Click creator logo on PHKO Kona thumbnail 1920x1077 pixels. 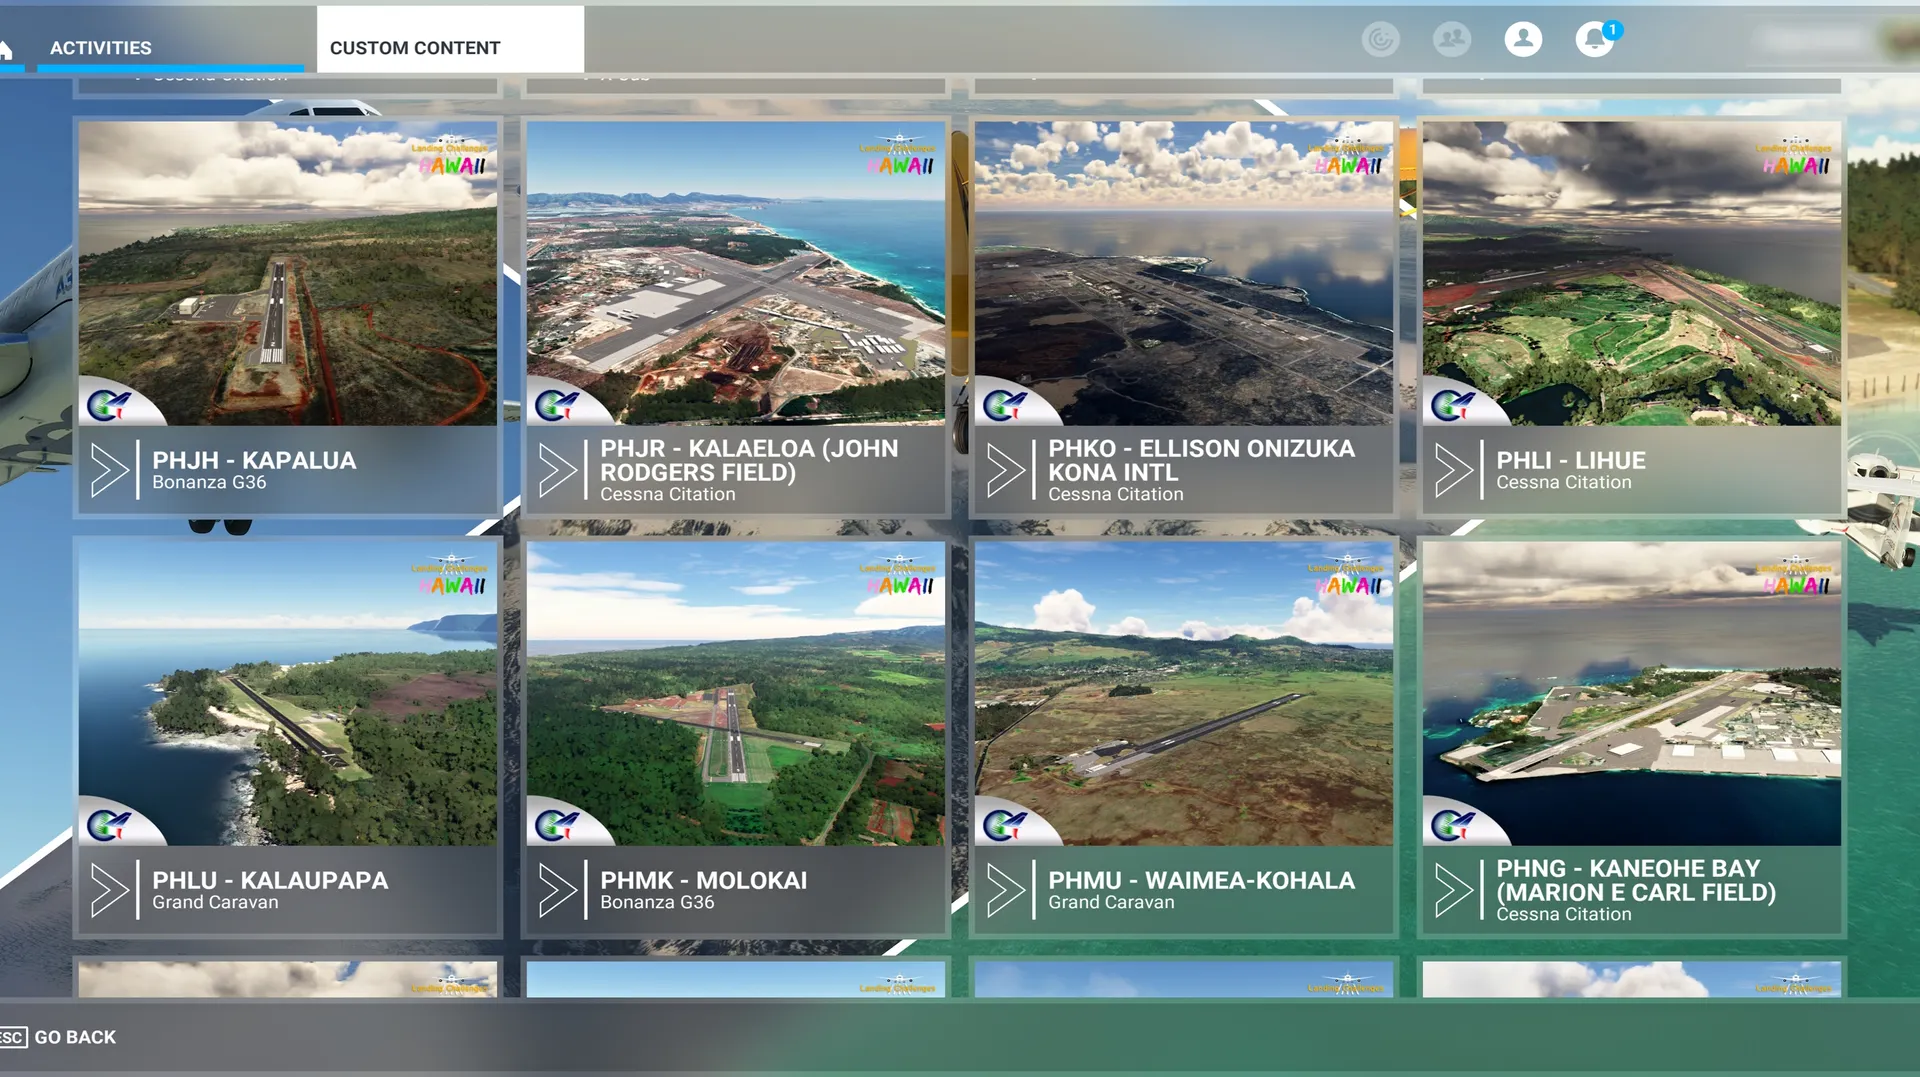1005,405
